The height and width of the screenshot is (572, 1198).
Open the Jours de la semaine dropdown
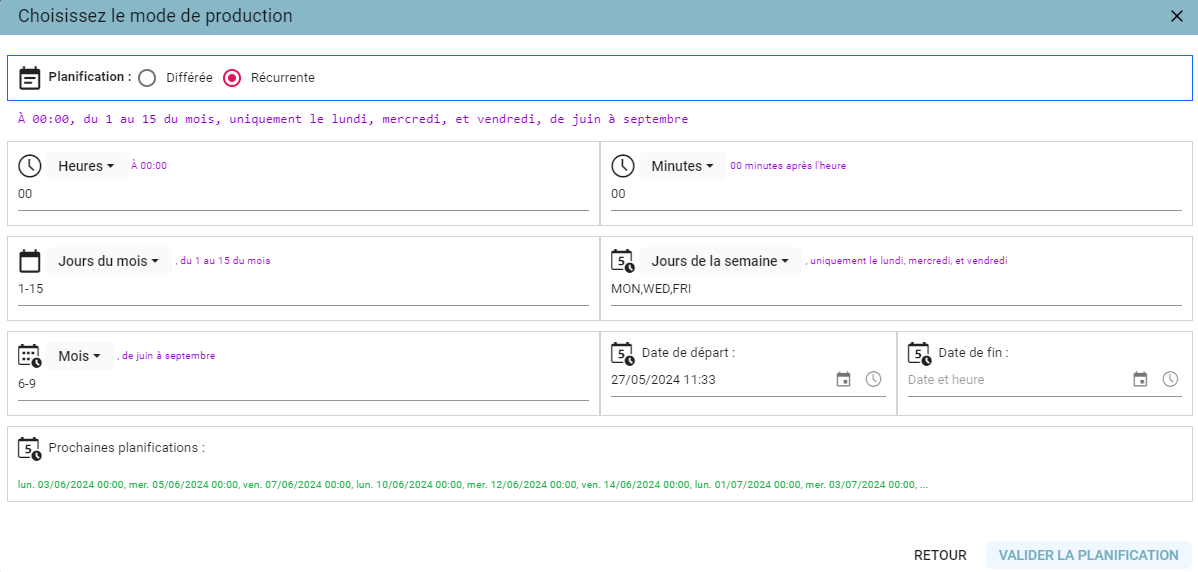(x=720, y=261)
